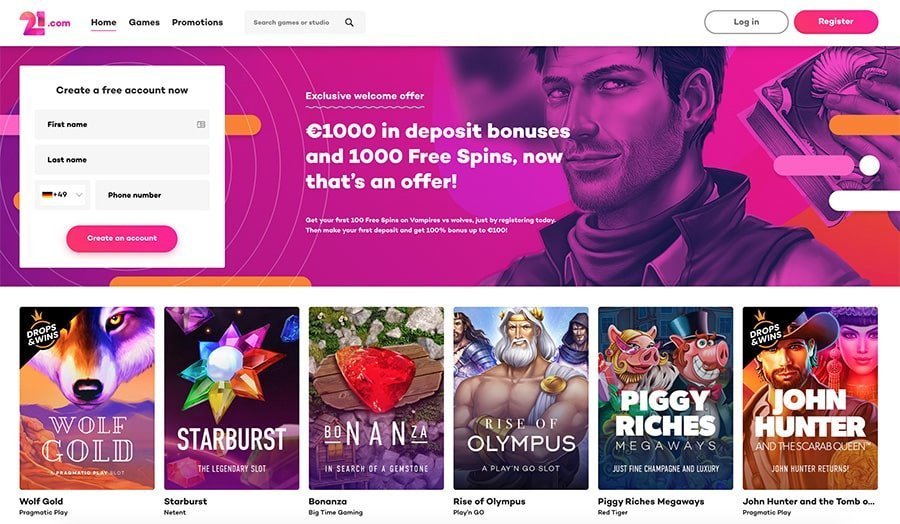Click the search magnifier icon
Viewport: 900px width, 524px height.
pyautogui.click(x=349, y=22)
